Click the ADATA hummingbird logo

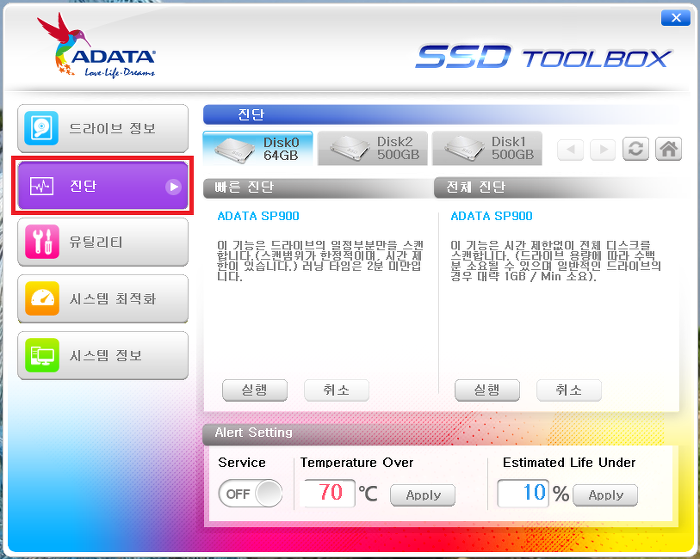[x=96, y=46]
